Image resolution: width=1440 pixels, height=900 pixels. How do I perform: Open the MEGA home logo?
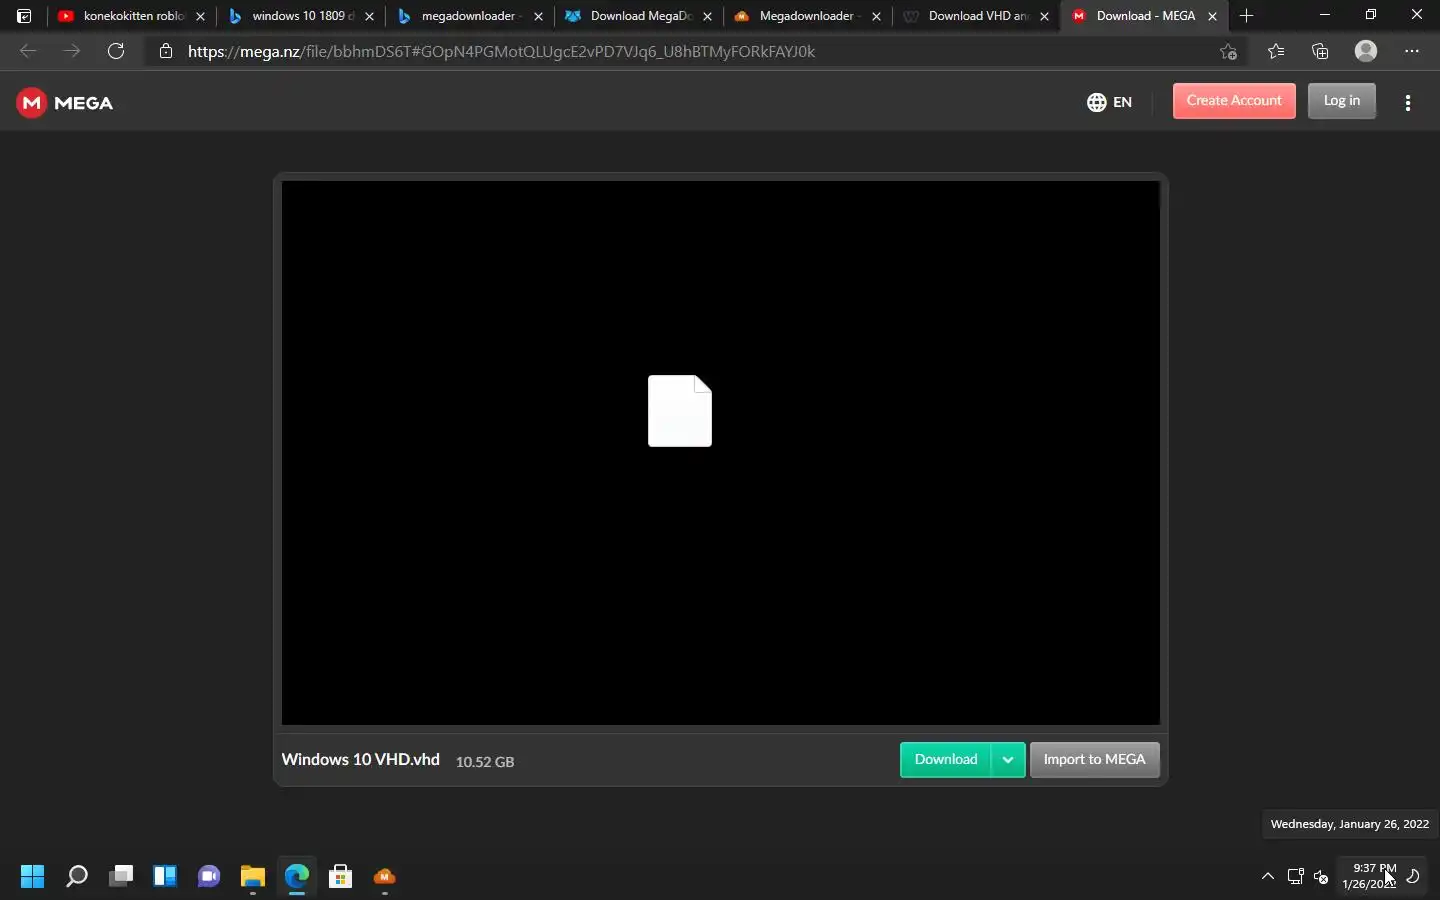point(65,103)
